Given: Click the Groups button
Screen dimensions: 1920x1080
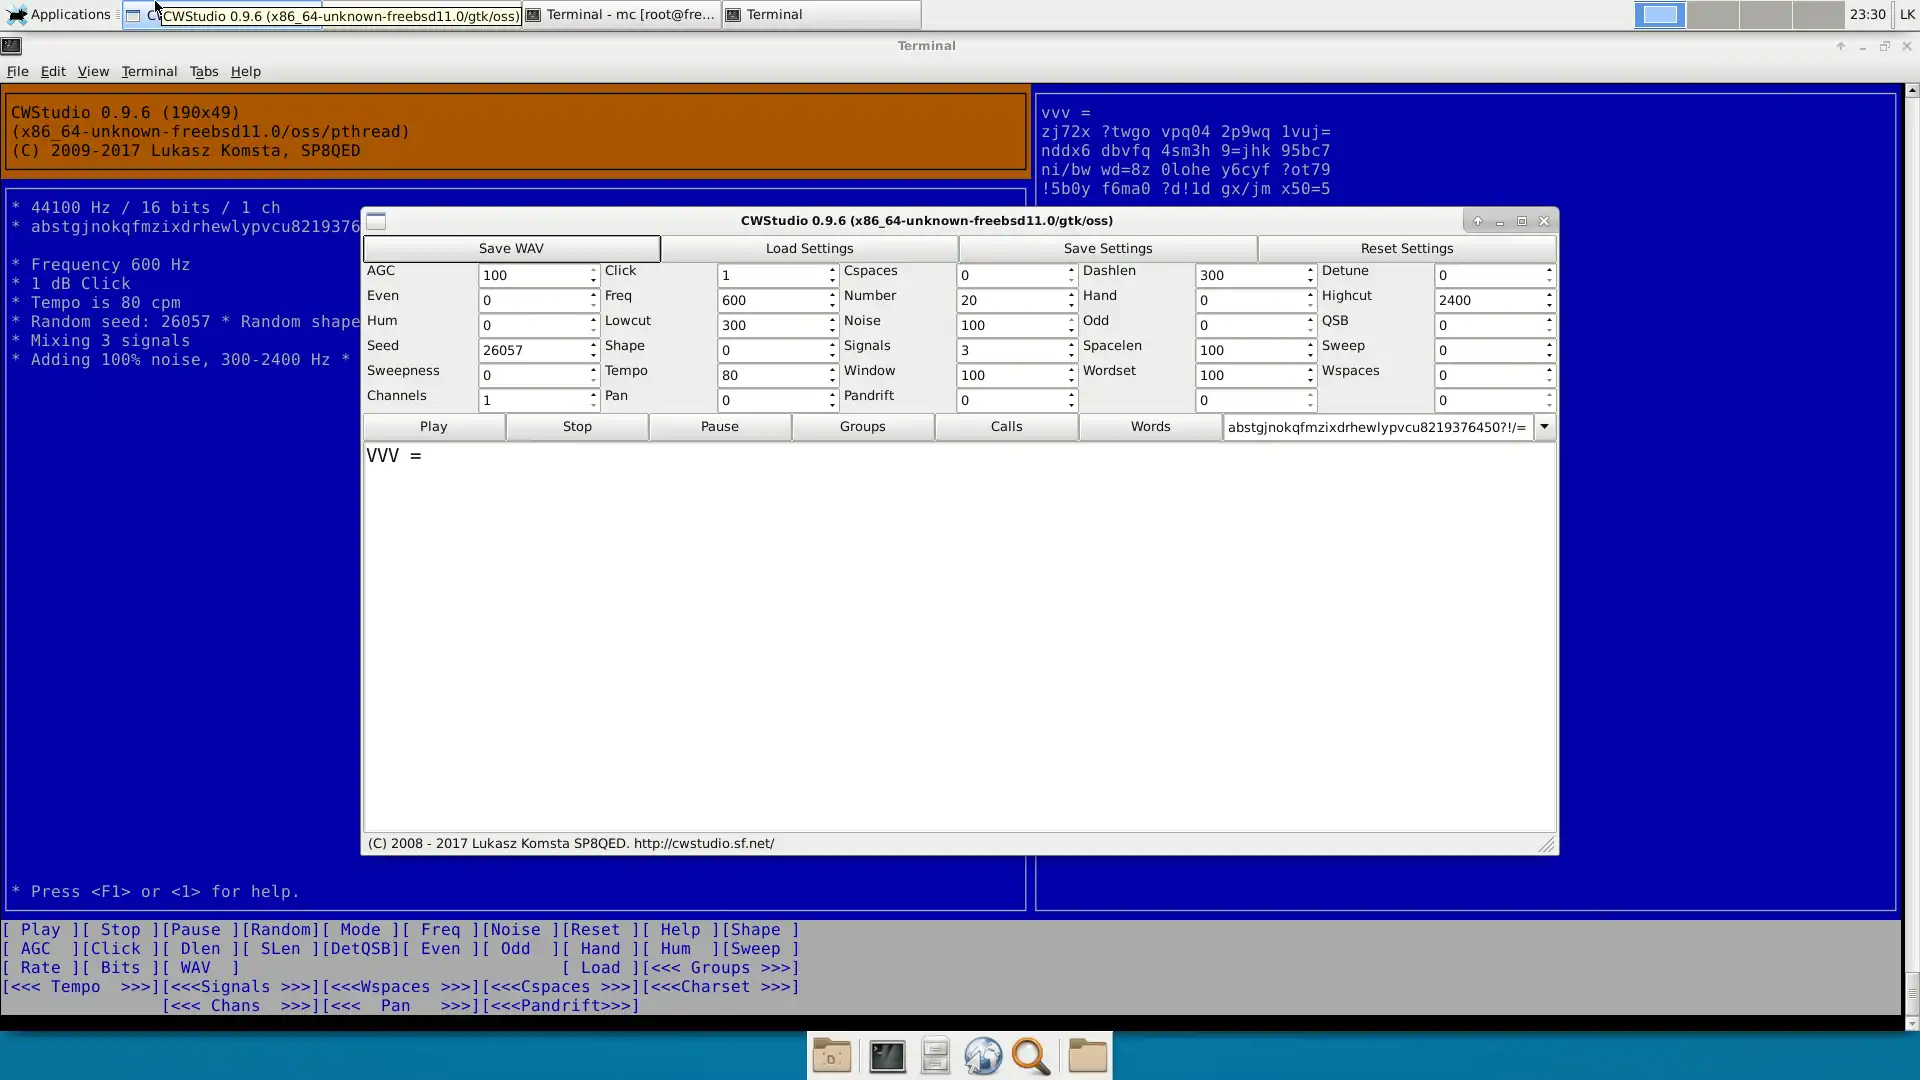Looking at the screenshot, I should (862, 427).
